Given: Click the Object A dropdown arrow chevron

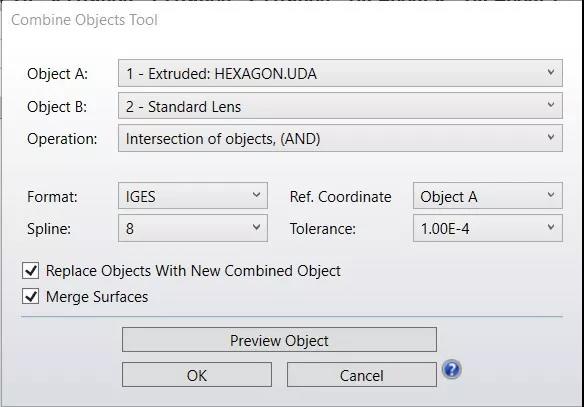Looking at the screenshot, I should (551, 72).
